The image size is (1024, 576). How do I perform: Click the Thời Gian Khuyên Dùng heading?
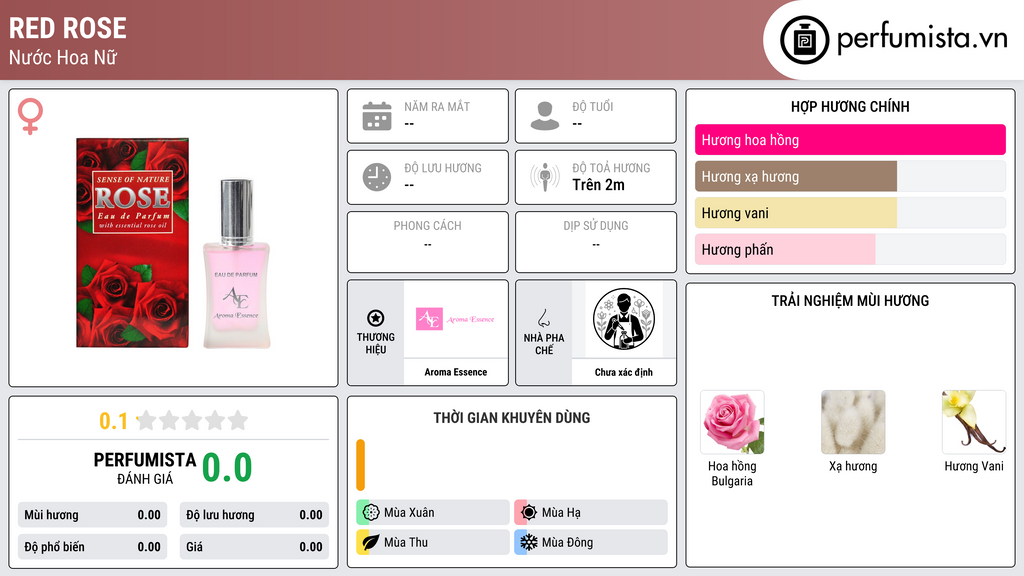coord(512,418)
